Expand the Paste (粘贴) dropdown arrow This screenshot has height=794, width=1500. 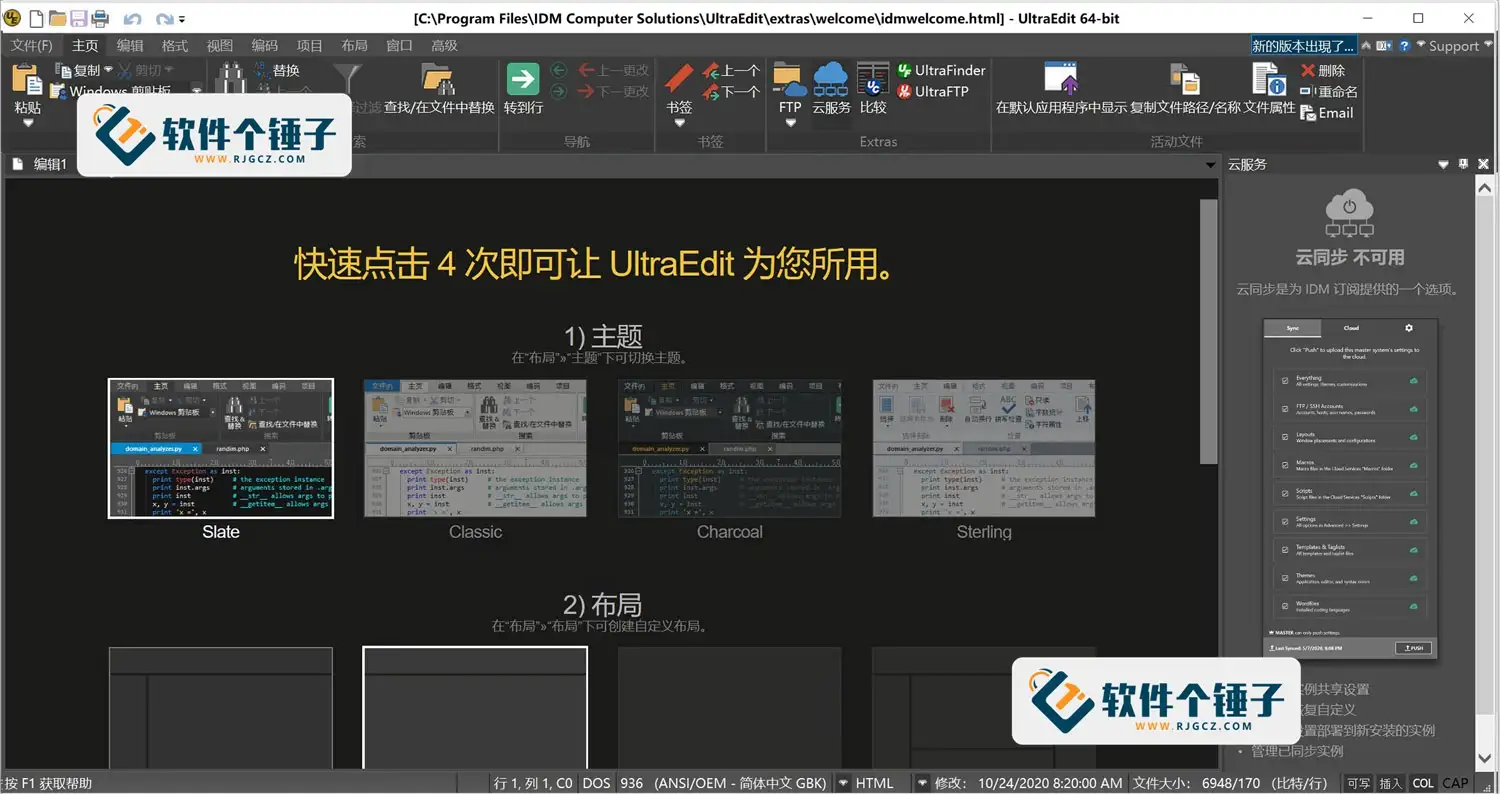coord(28,123)
